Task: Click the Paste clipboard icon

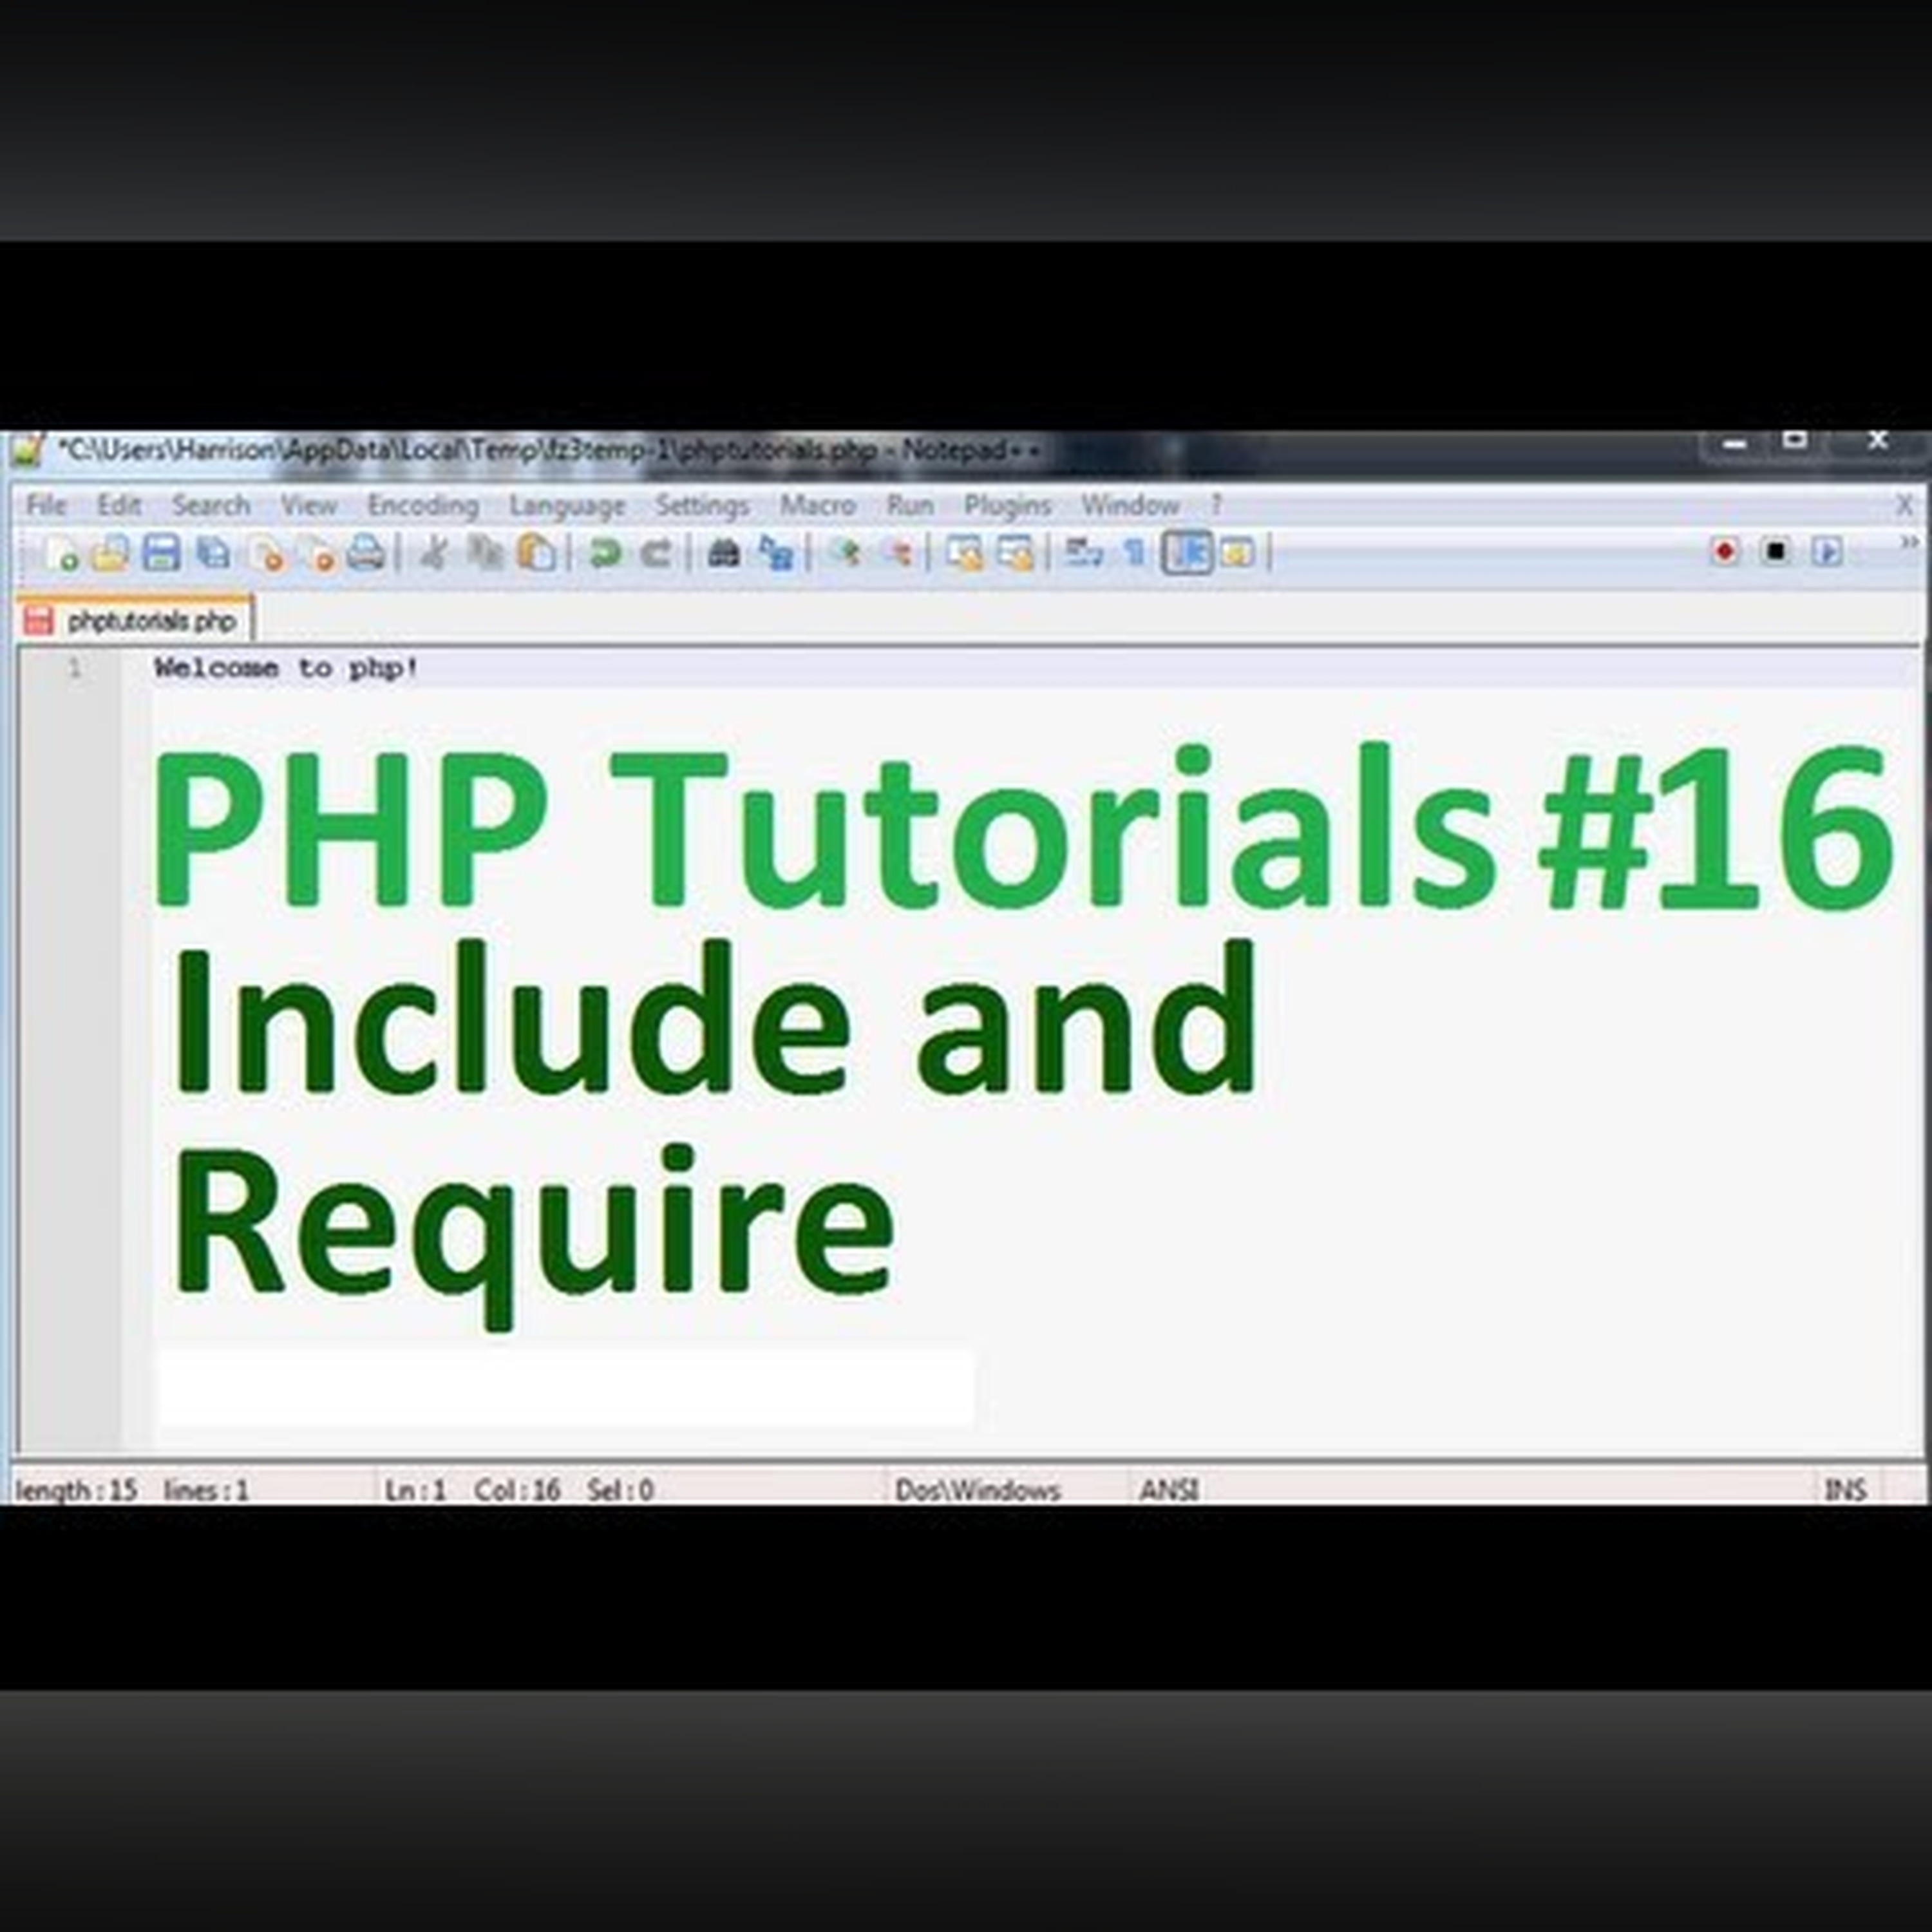Action: [536, 553]
